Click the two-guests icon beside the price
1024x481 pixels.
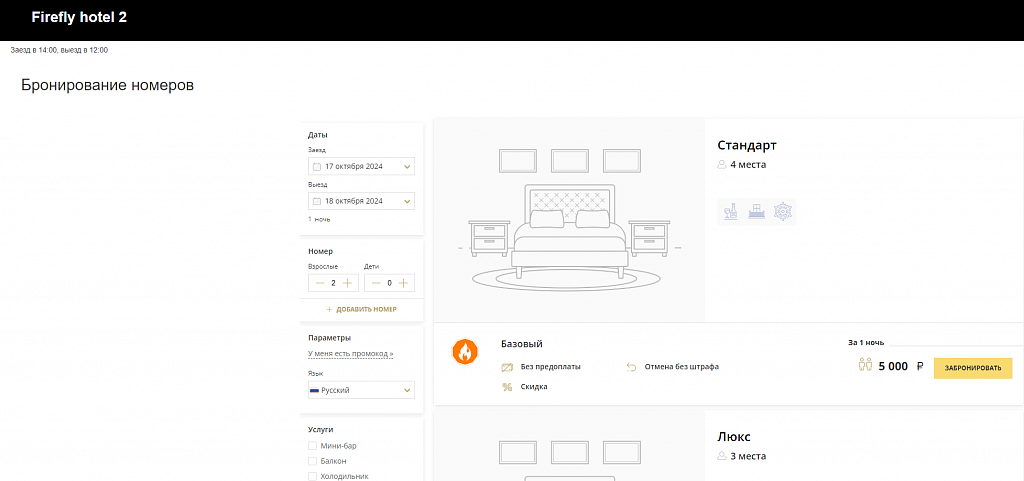[x=865, y=365]
